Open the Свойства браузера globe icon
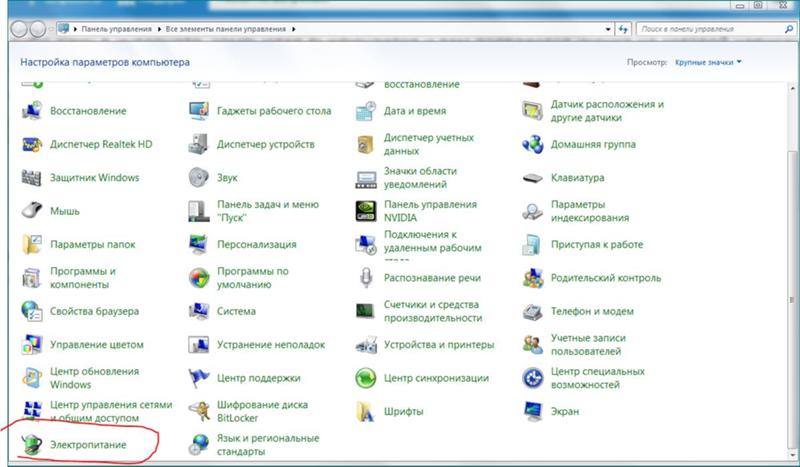 point(32,311)
